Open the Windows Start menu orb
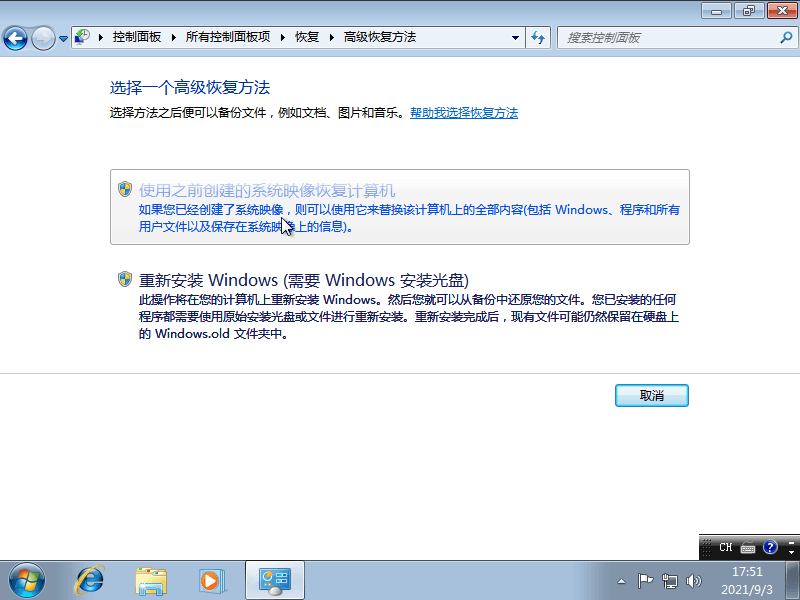 tap(26, 579)
